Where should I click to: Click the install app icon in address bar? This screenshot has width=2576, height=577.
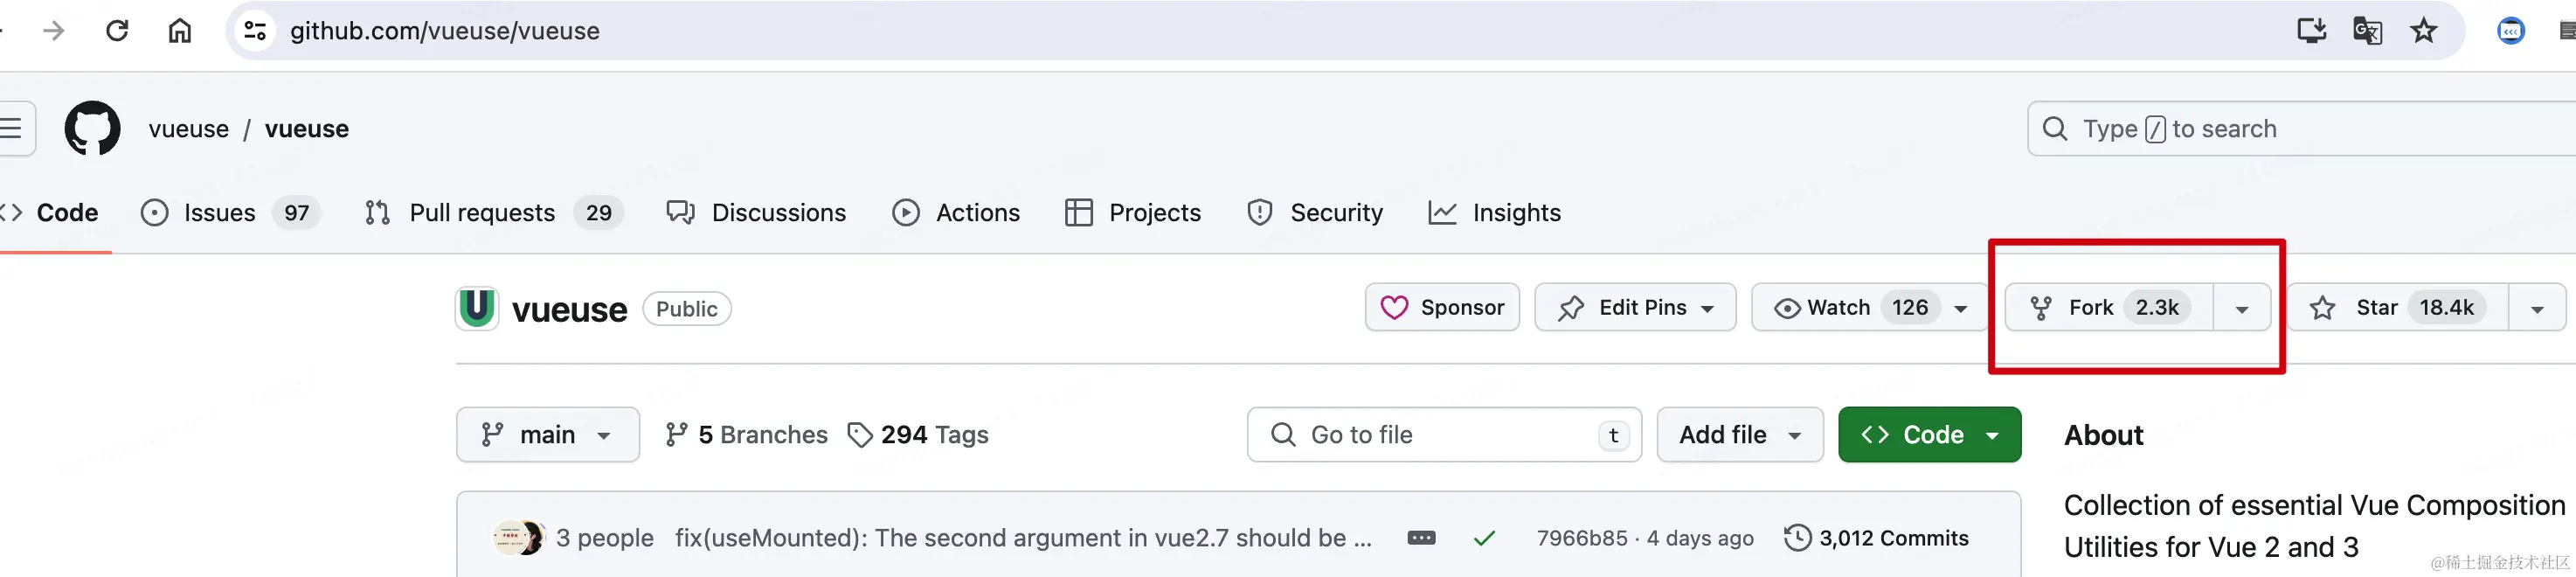coord(2311,31)
